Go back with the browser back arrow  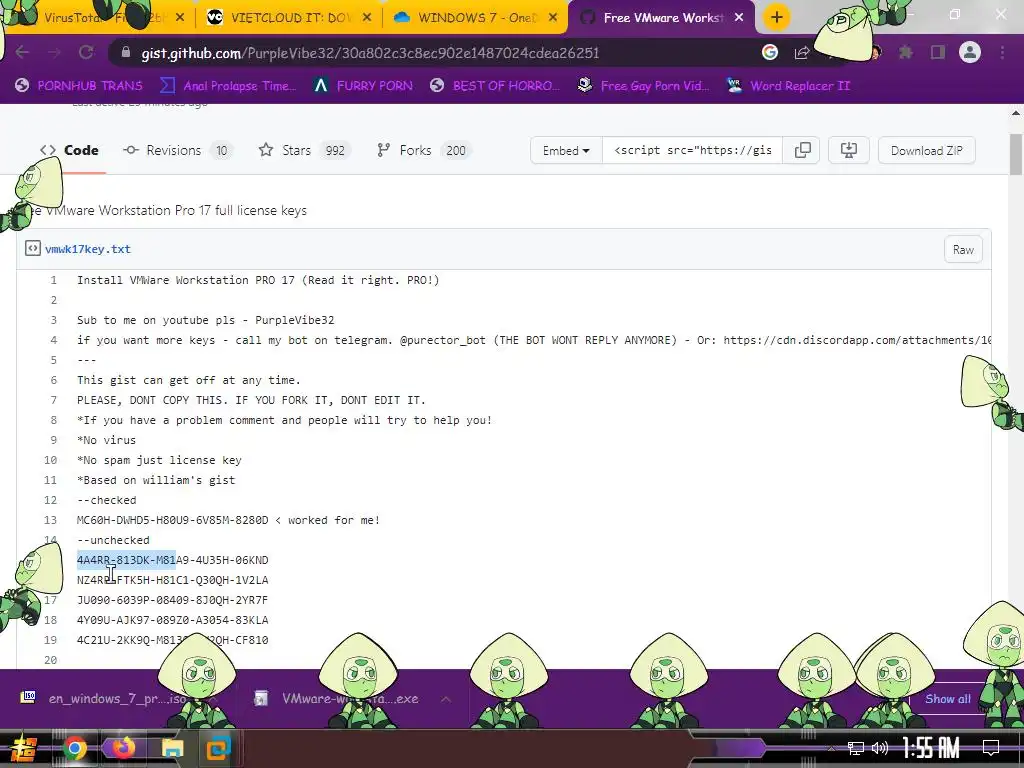point(22,52)
